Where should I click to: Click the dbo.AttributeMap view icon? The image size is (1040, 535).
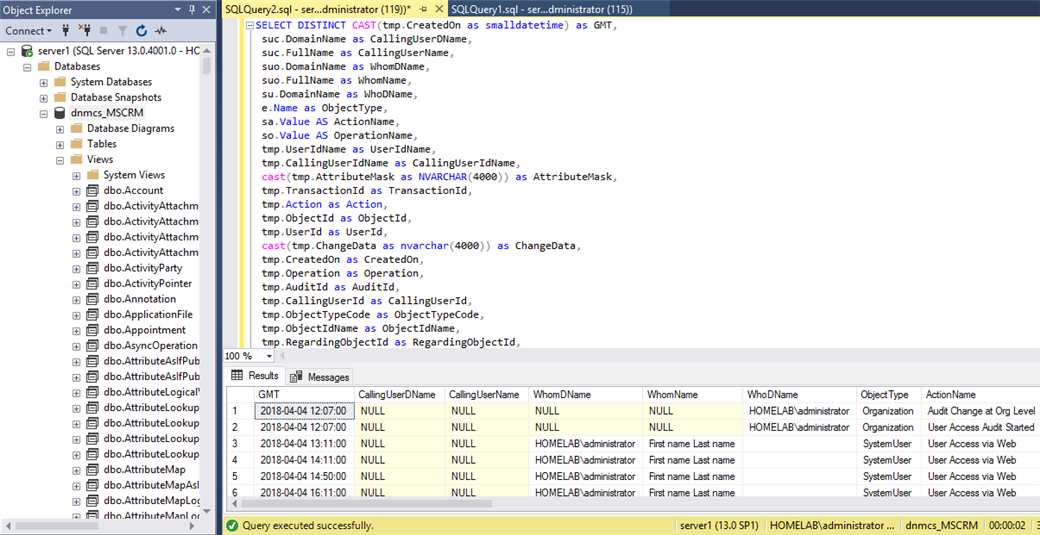pyautogui.click(x=92, y=469)
